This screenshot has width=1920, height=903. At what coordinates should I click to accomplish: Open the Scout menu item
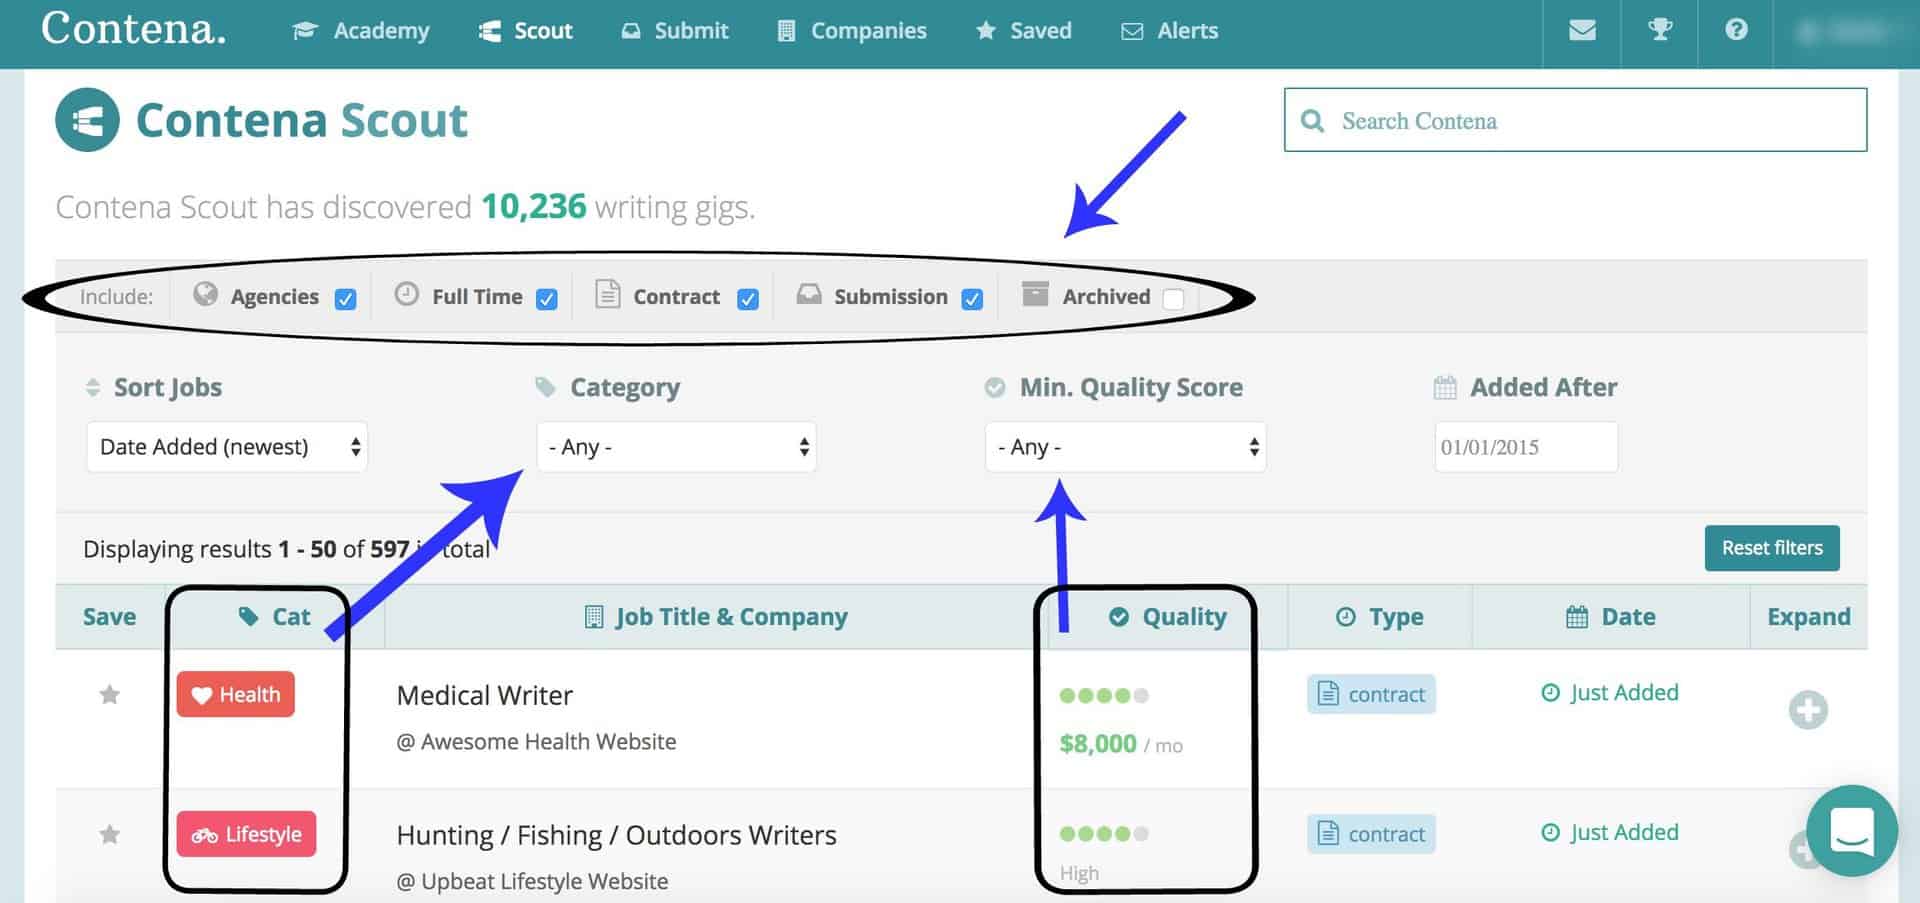[x=525, y=31]
